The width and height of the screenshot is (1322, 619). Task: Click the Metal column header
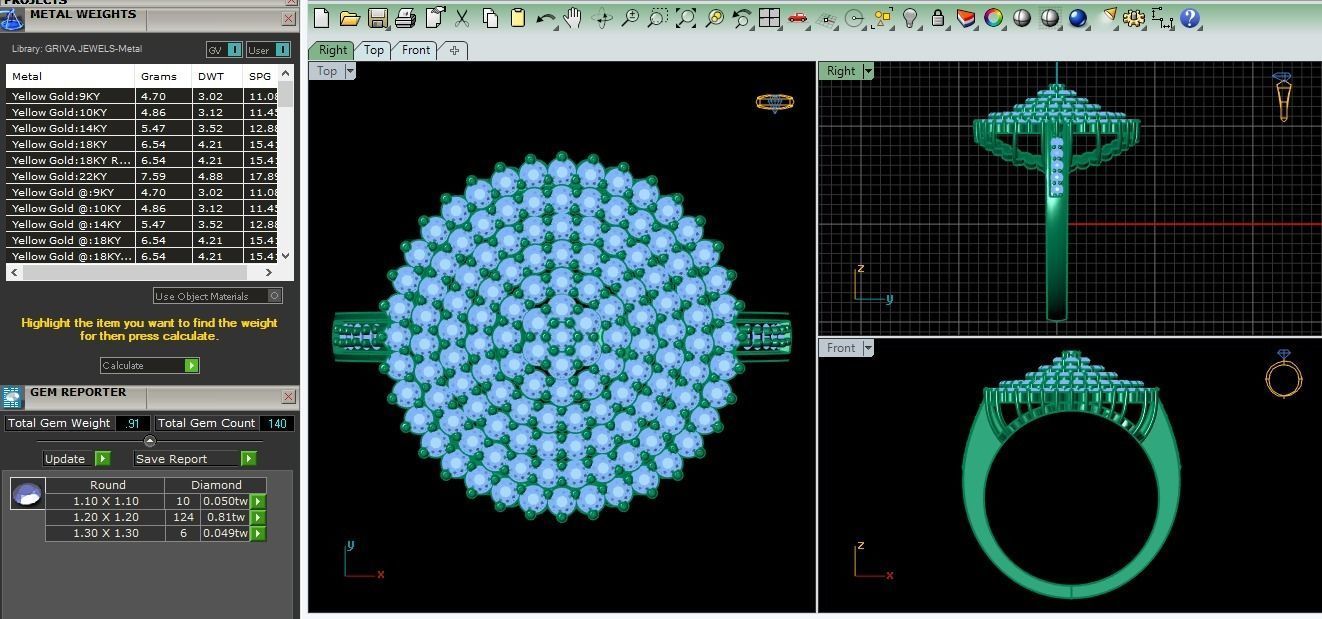[x=70, y=76]
